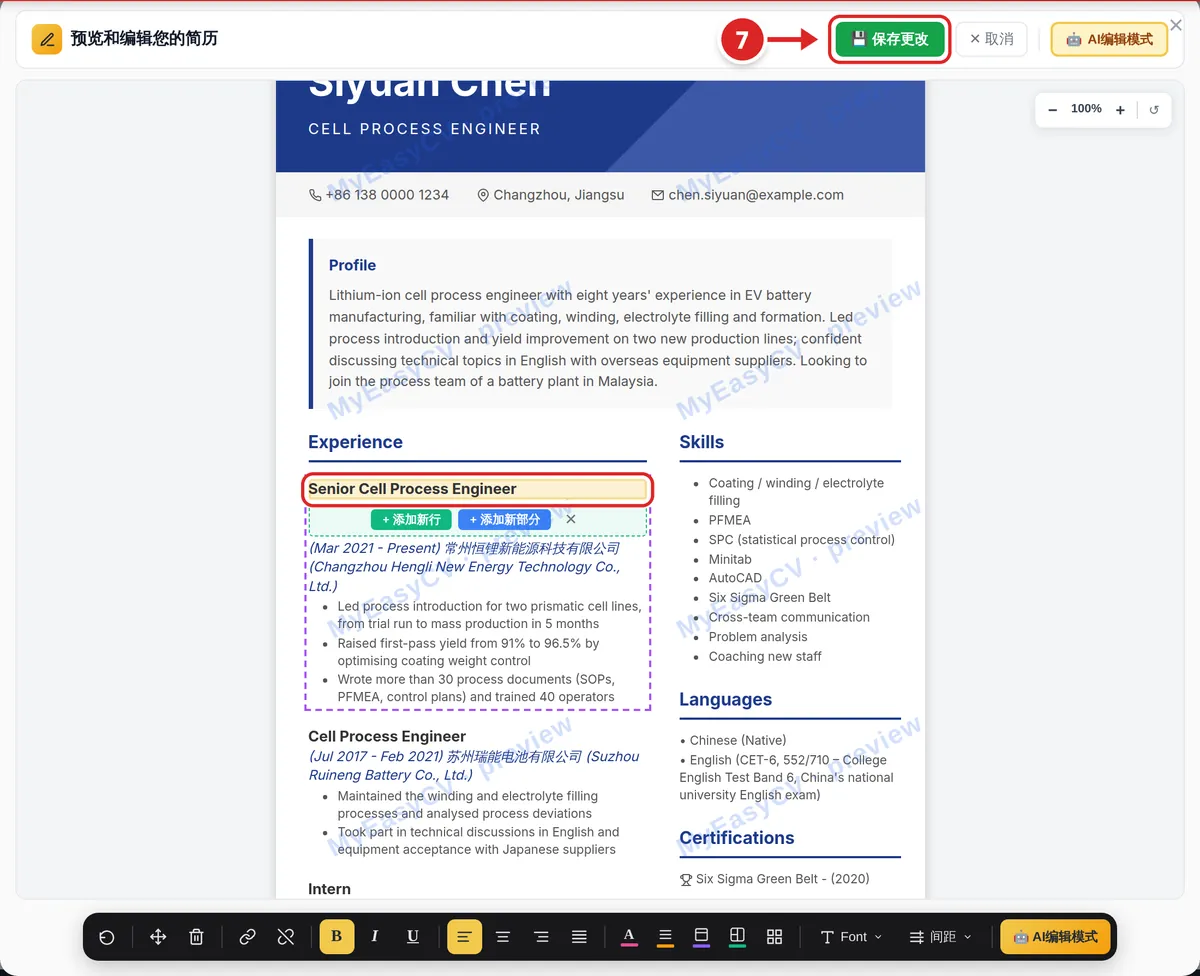Open the text color picker (A)
This screenshot has height=976, width=1200.
629,937
